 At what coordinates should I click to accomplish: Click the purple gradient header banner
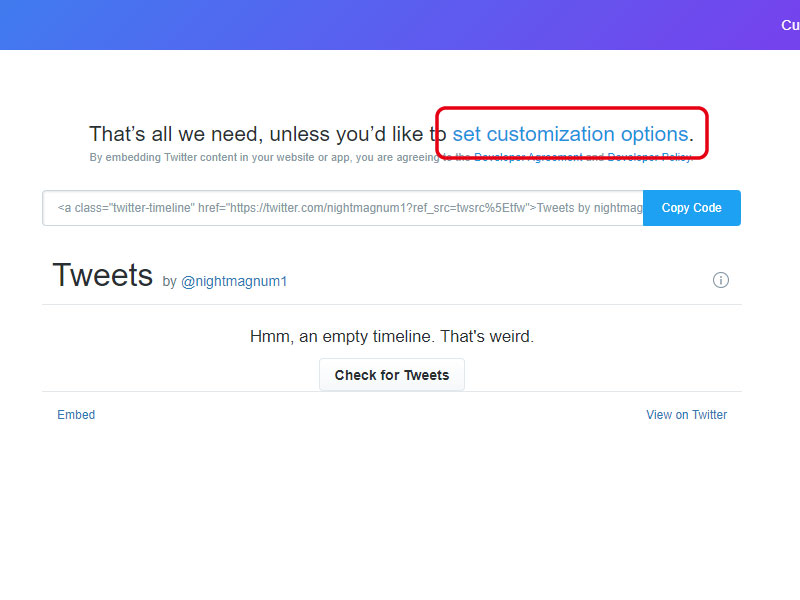point(400,25)
